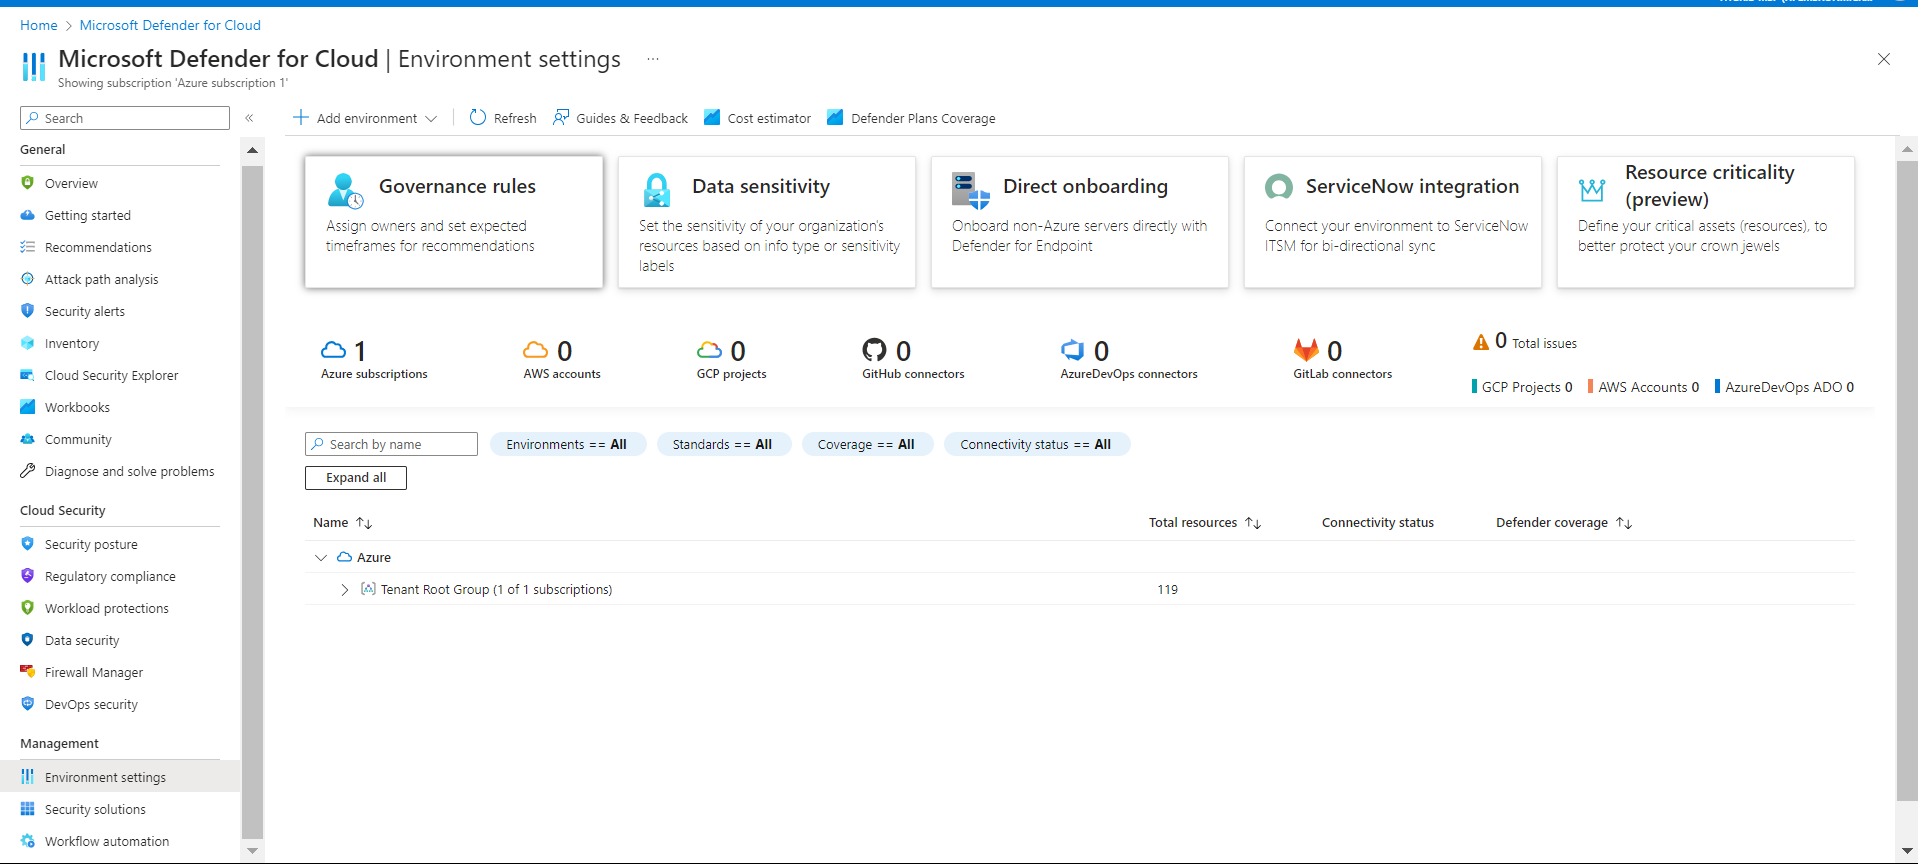Open the Standards == All filter
1918x864 pixels.
click(x=723, y=444)
